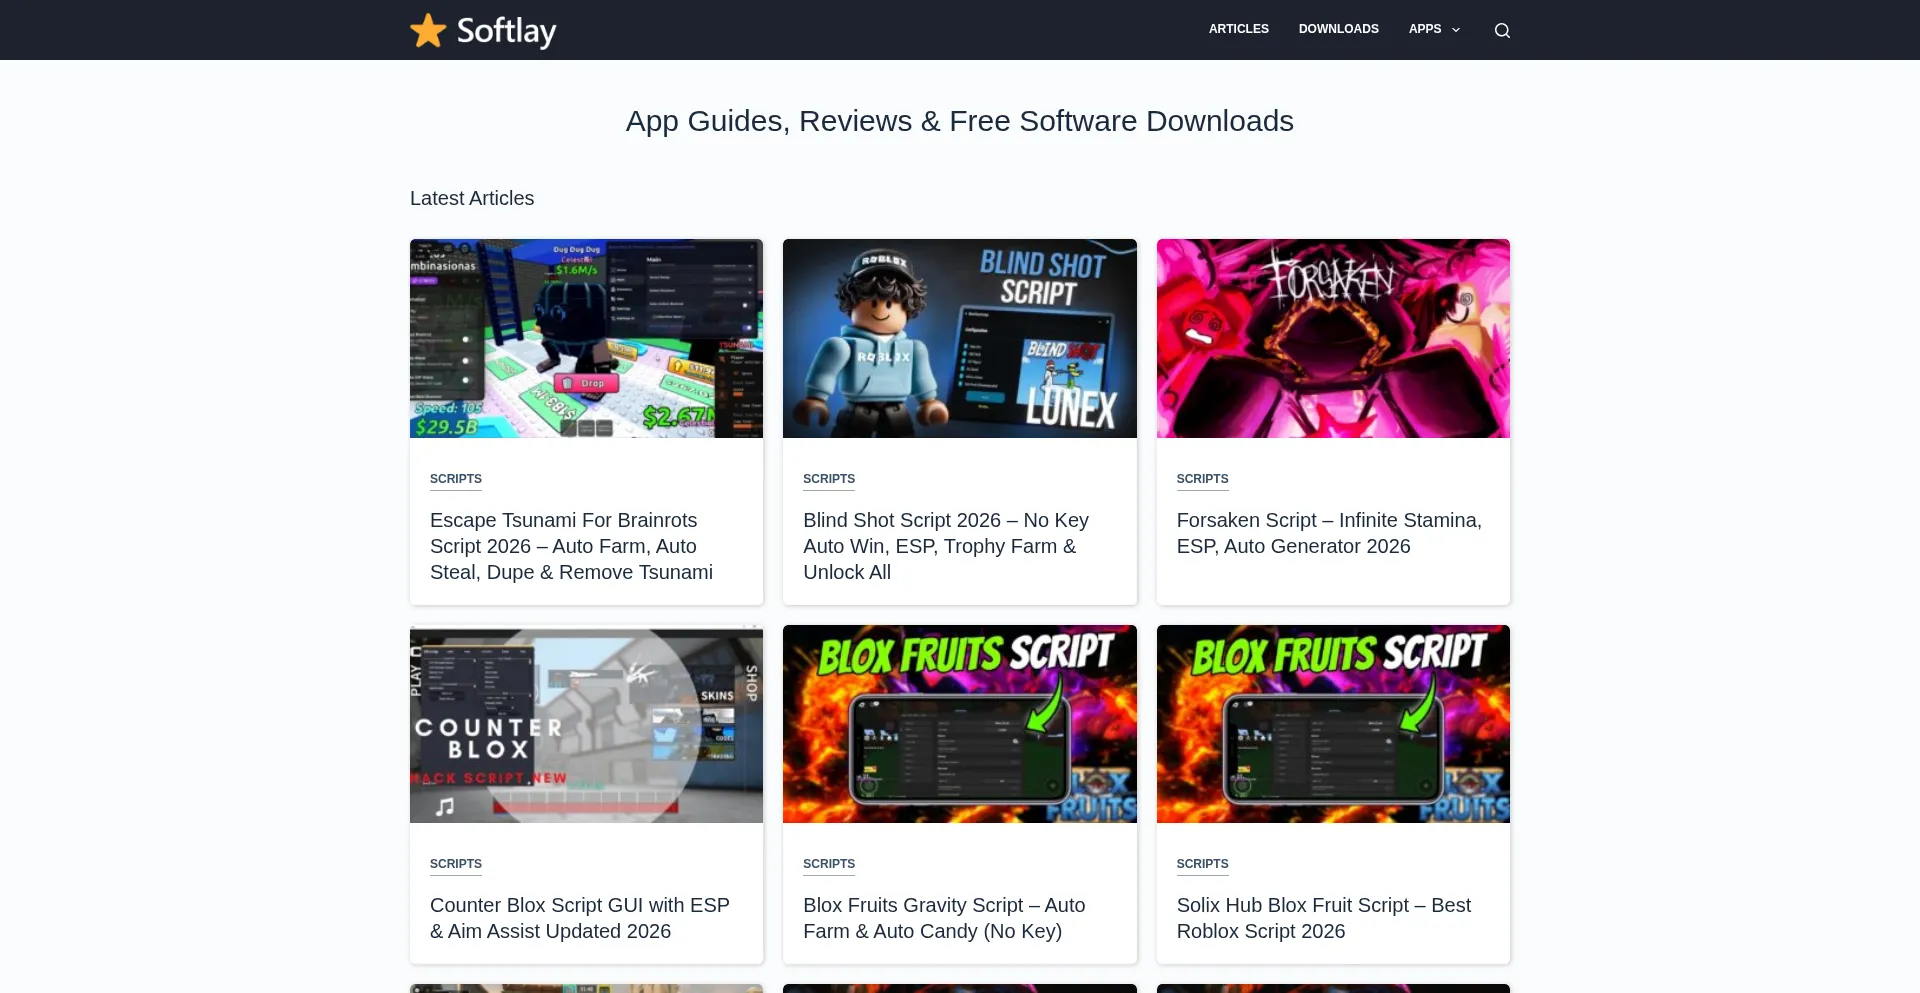Screen dimensions: 1920x993
Task: Open the search magnifier icon in header
Action: click(x=1502, y=30)
